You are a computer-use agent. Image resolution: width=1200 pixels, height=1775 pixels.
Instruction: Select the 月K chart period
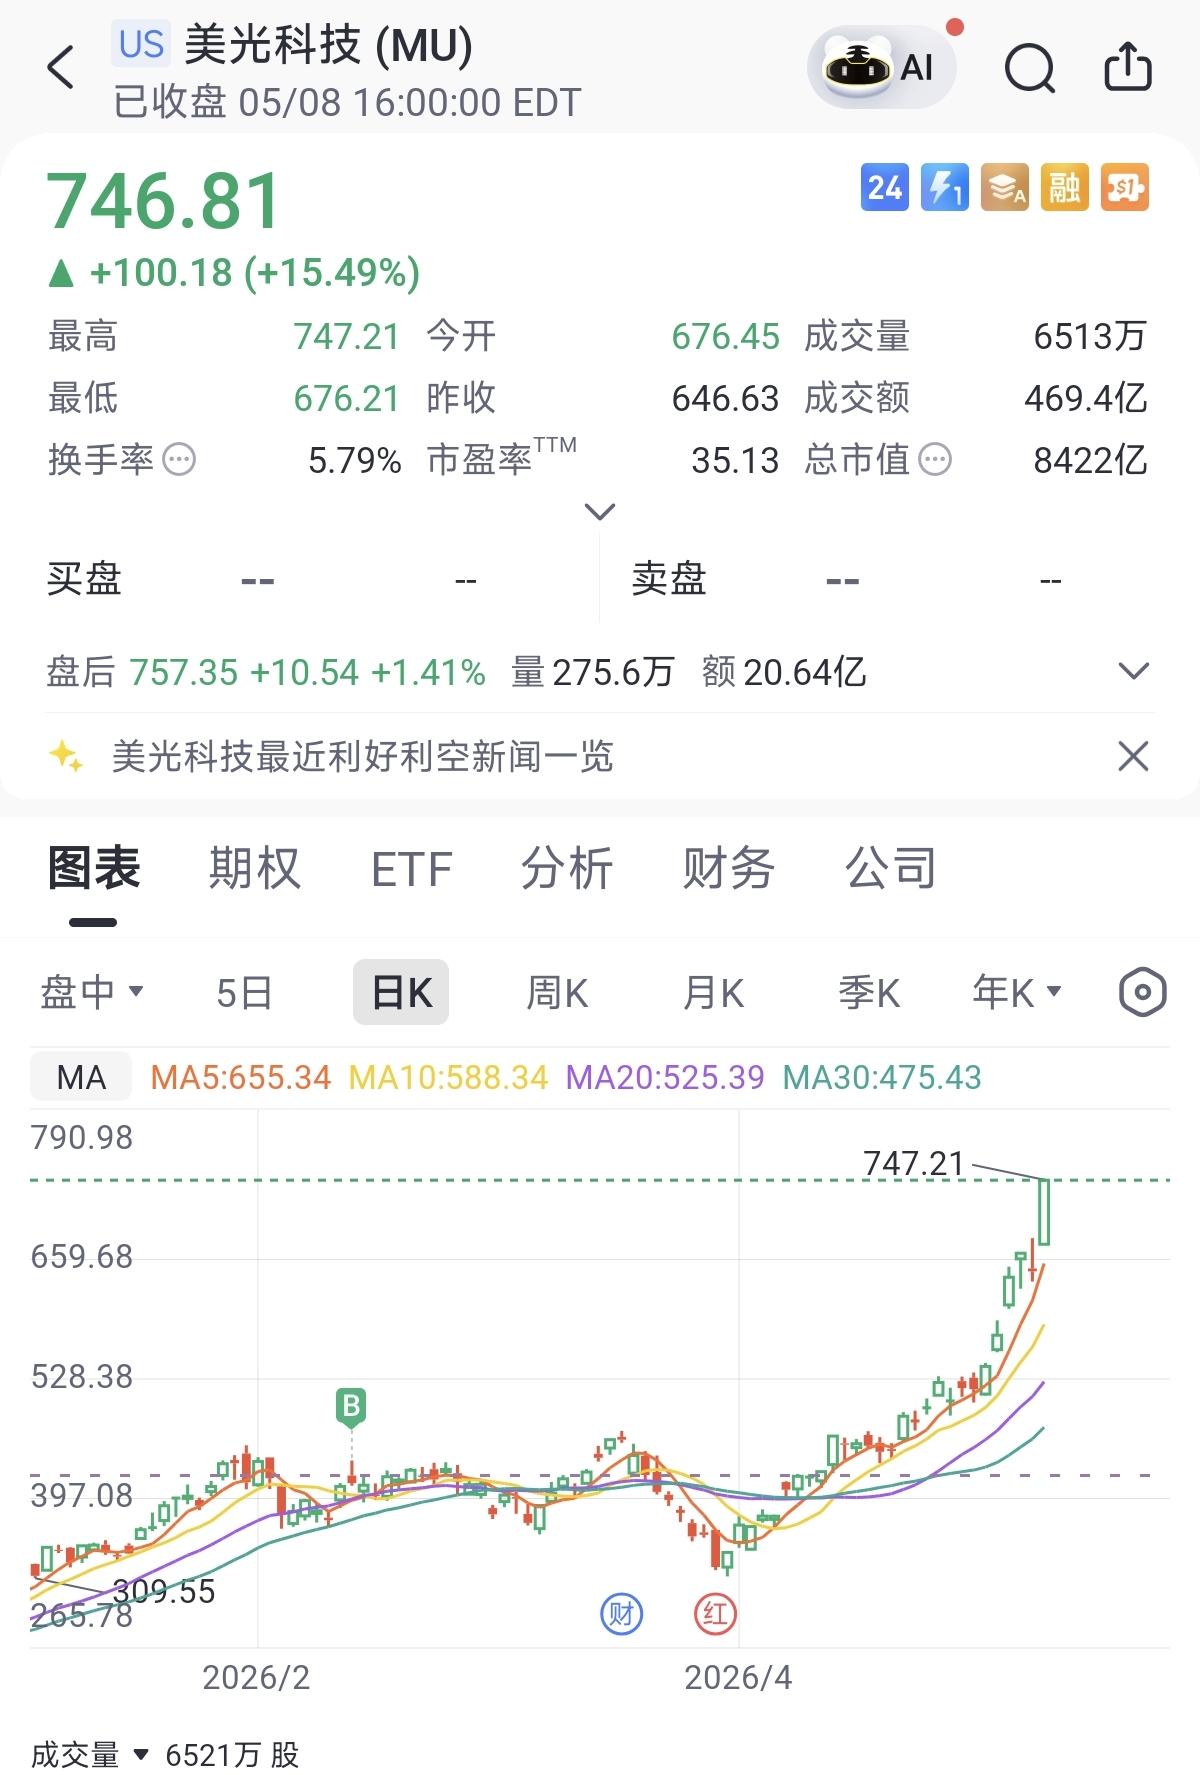713,993
